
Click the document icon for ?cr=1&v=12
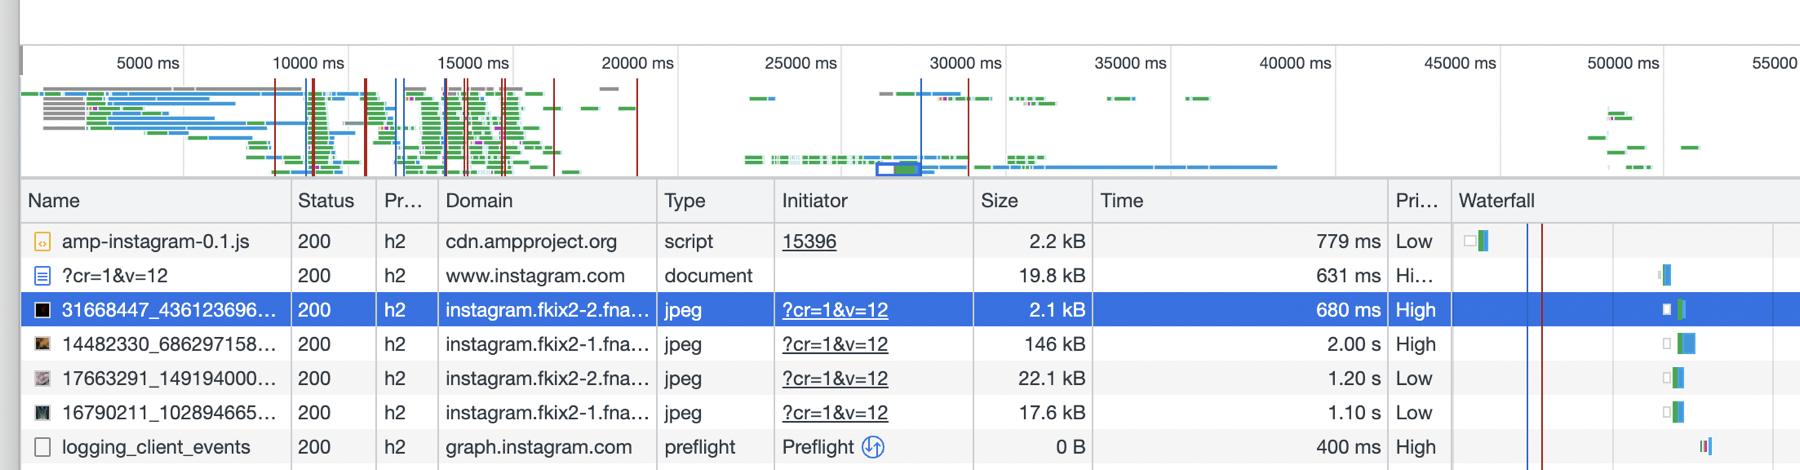[42, 276]
